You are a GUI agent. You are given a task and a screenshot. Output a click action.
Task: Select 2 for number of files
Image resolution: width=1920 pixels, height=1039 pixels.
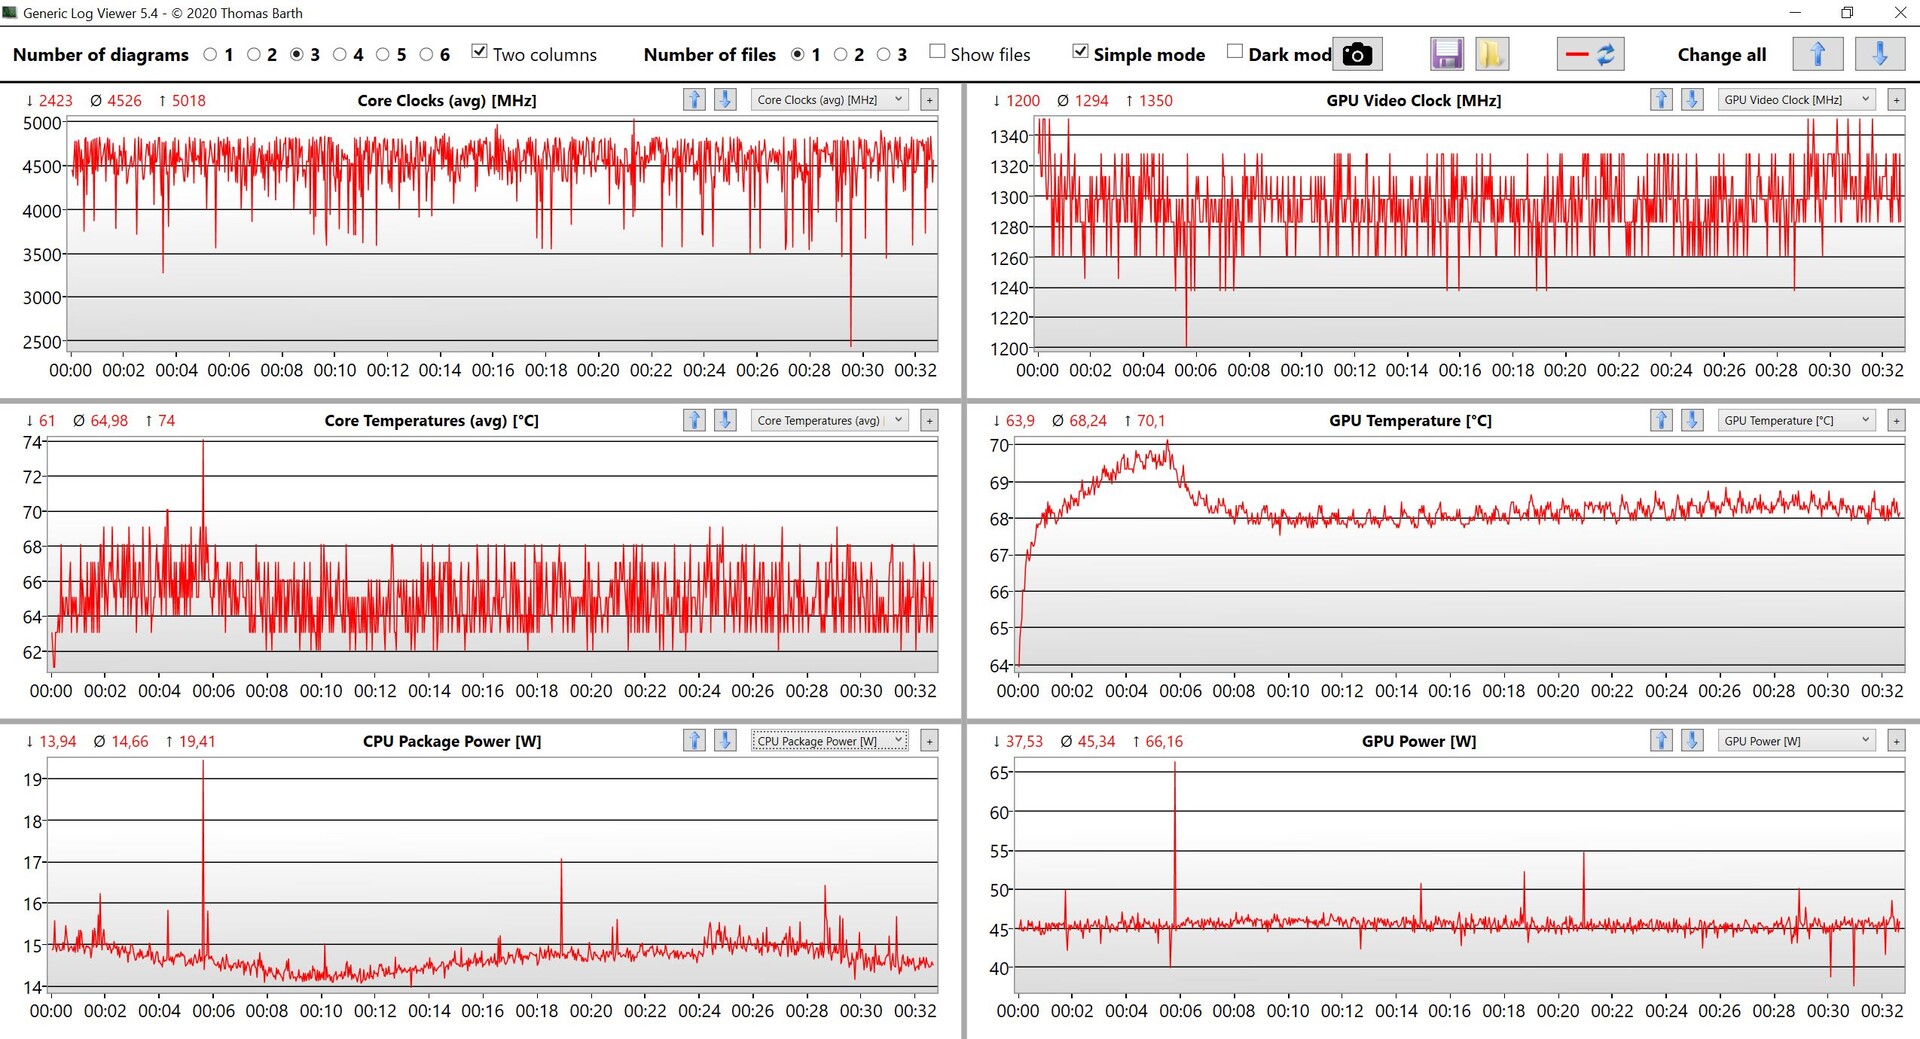pos(841,55)
